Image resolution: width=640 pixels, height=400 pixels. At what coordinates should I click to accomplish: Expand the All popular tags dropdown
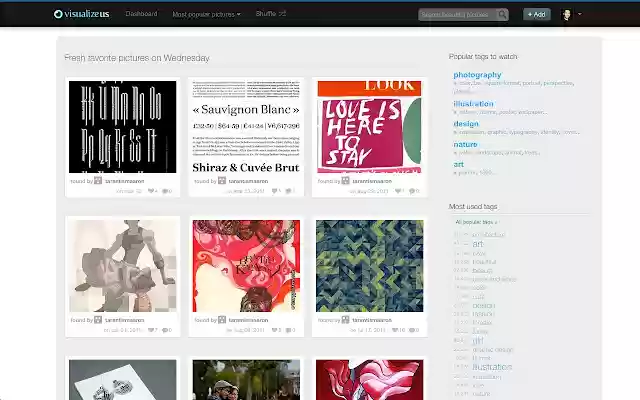(x=476, y=222)
